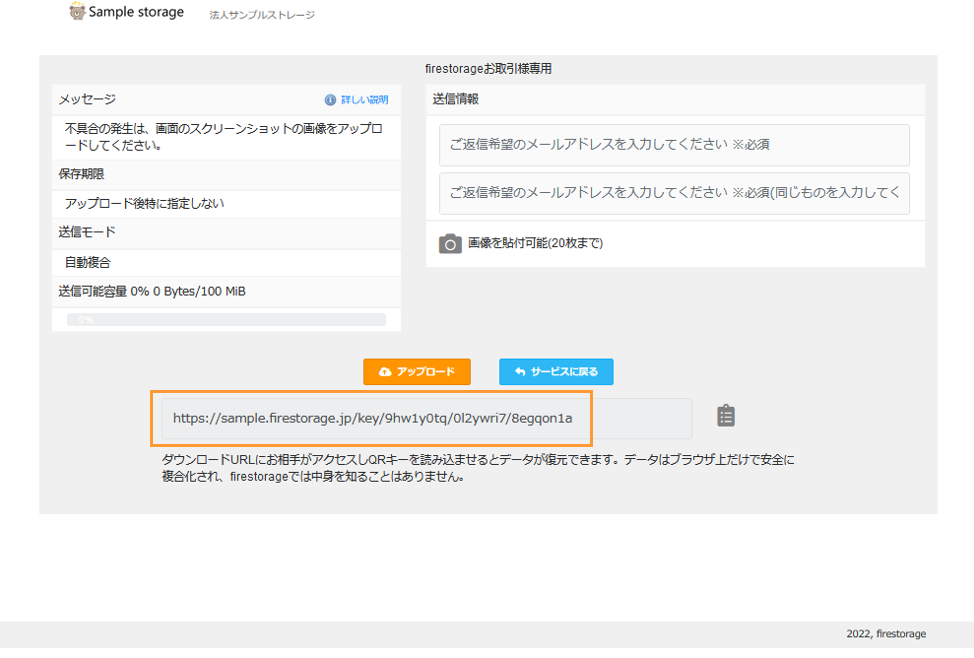Viewport: 974px width, 658px height.
Task: Click the 不具合の発生は message text
Action: click(x=224, y=137)
